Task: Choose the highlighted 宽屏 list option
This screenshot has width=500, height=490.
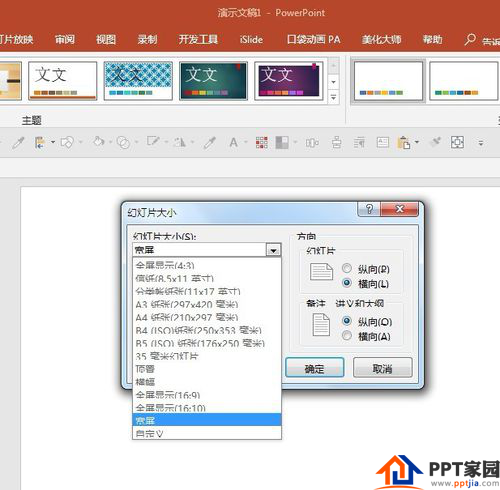Action: point(207,420)
